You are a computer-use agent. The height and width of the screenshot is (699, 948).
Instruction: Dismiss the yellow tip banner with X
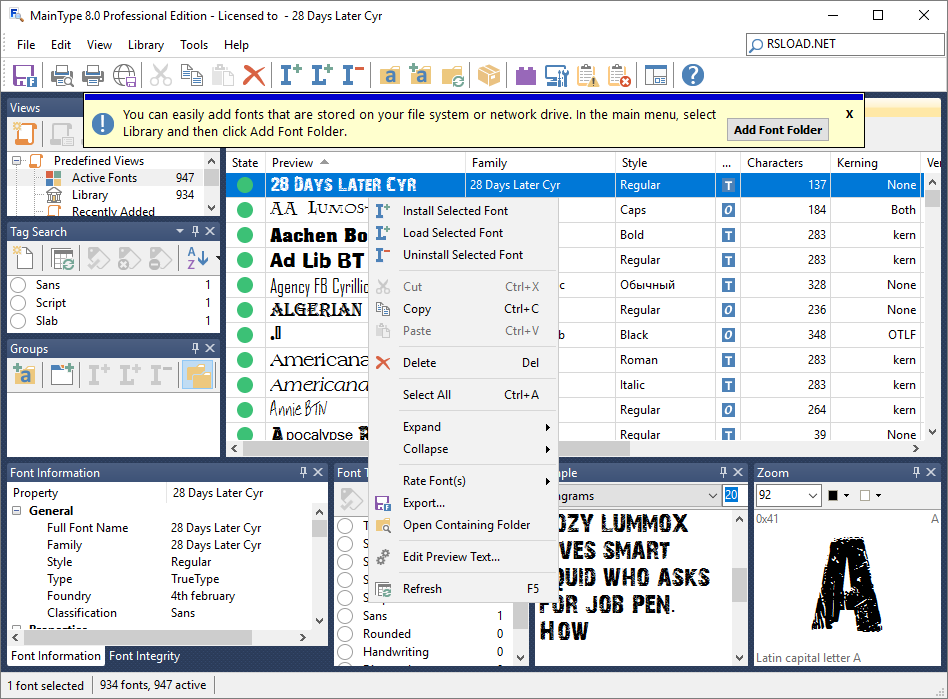point(849,114)
